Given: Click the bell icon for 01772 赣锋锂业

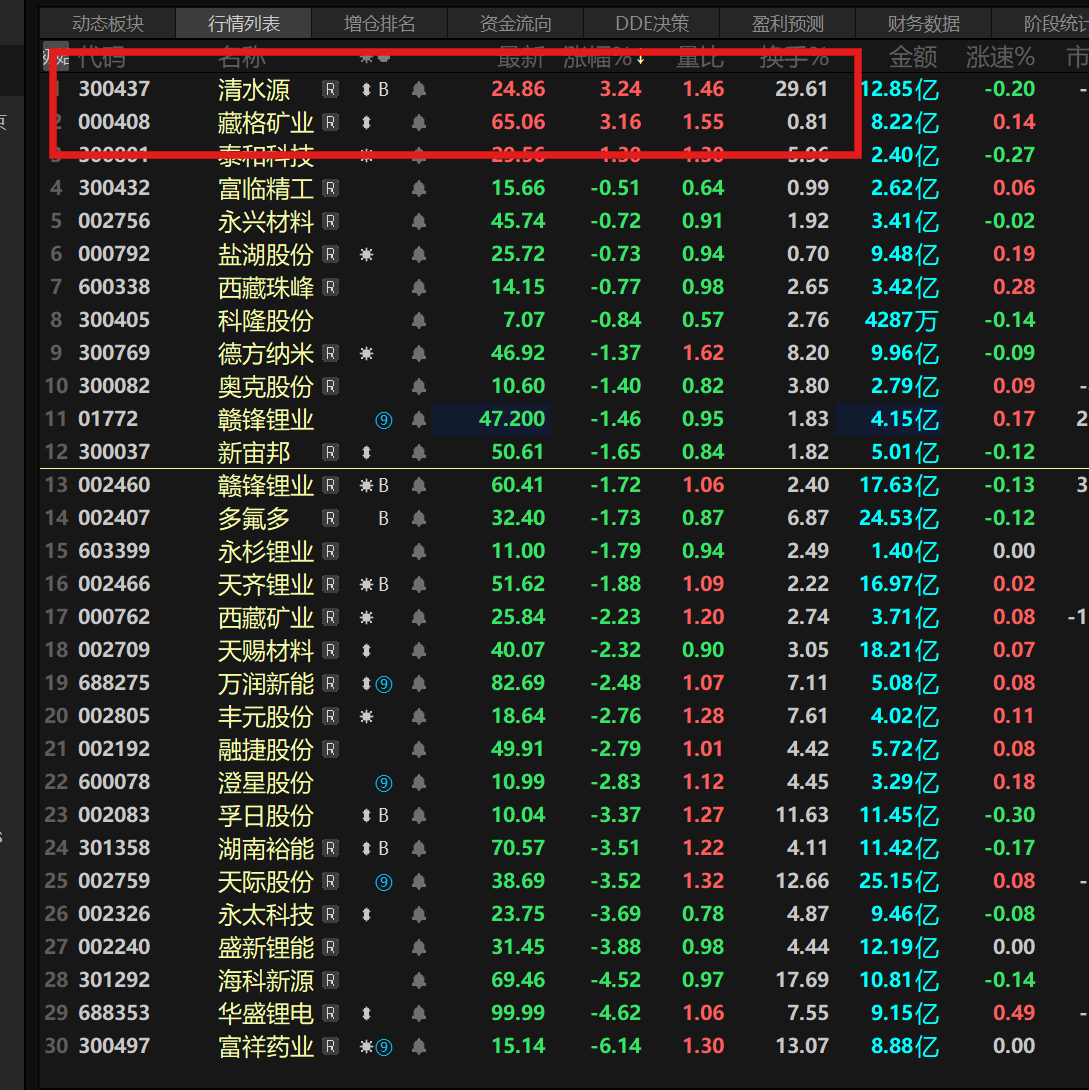Looking at the screenshot, I should (x=418, y=420).
